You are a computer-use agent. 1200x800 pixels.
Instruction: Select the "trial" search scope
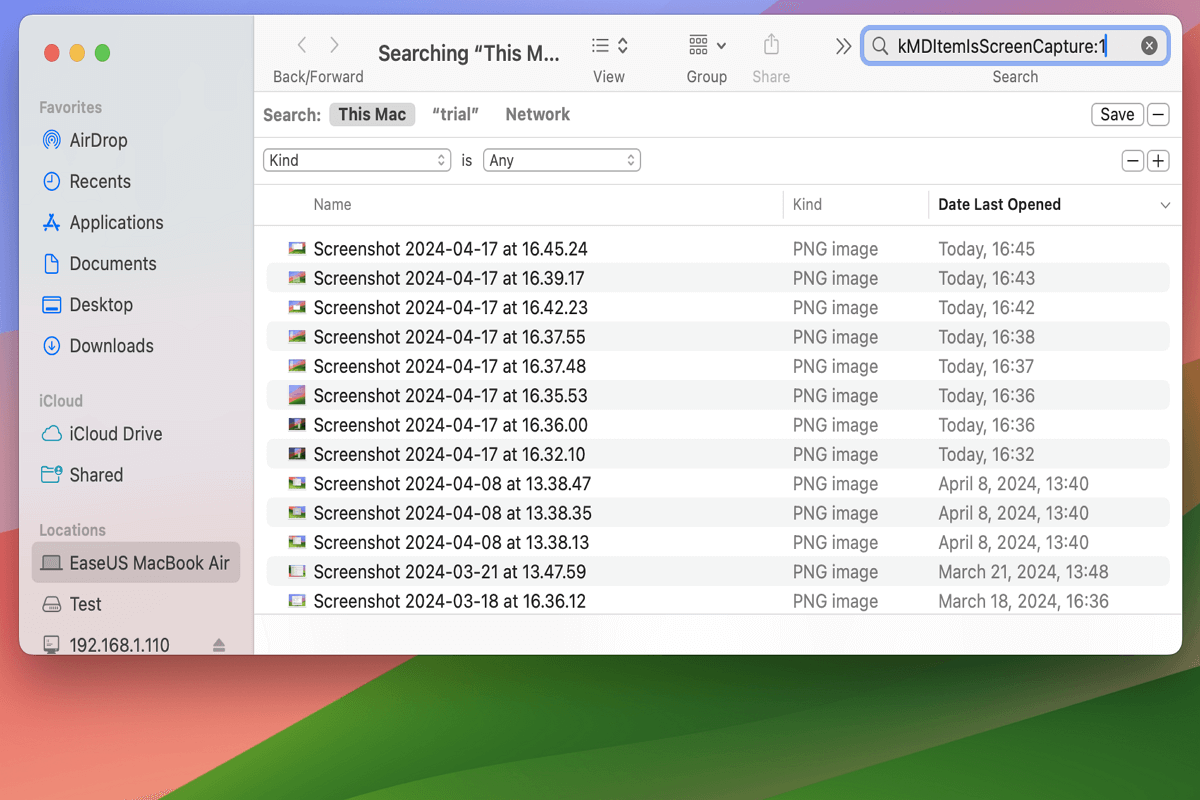[x=455, y=114]
